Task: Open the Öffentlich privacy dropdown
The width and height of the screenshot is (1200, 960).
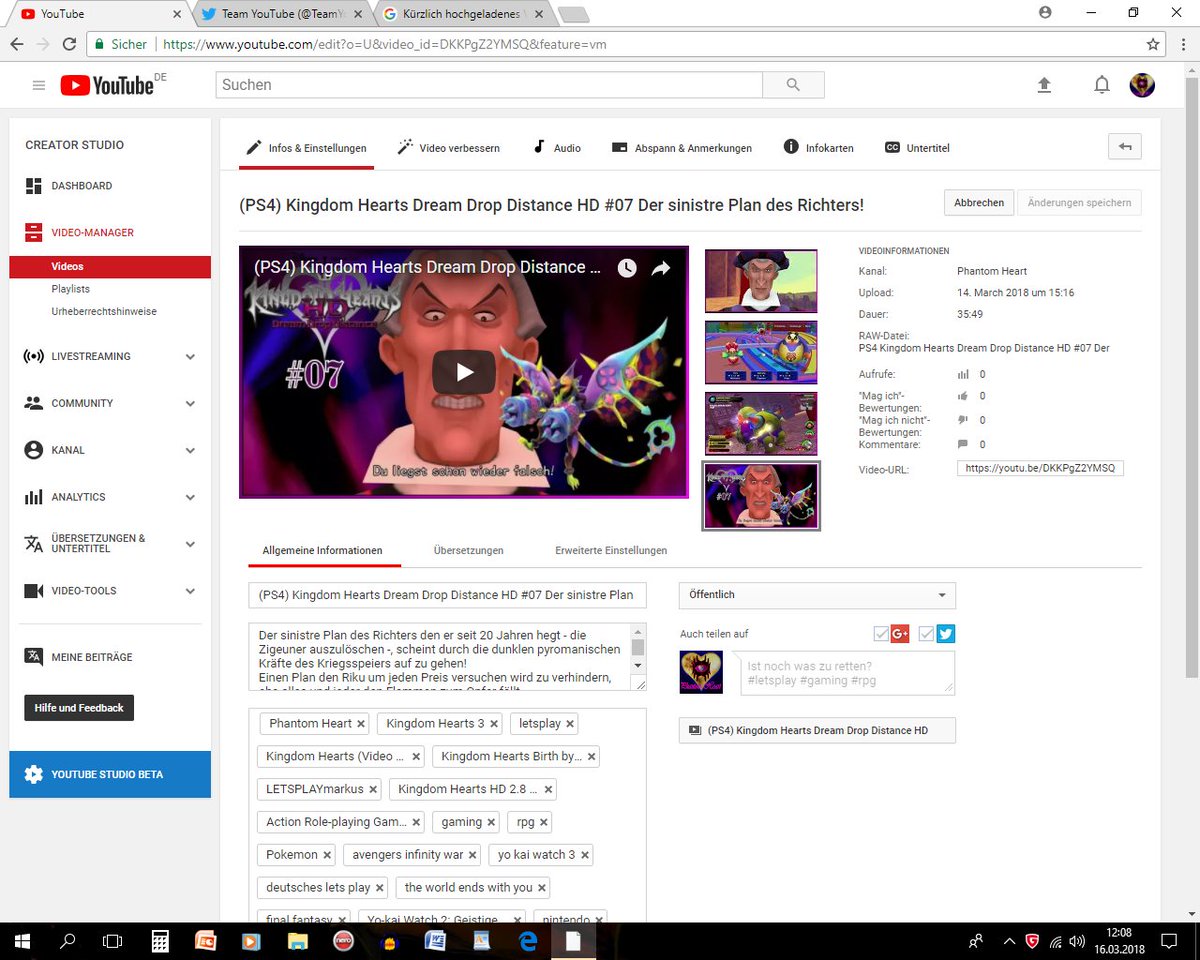Action: pyautogui.click(x=817, y=595)
